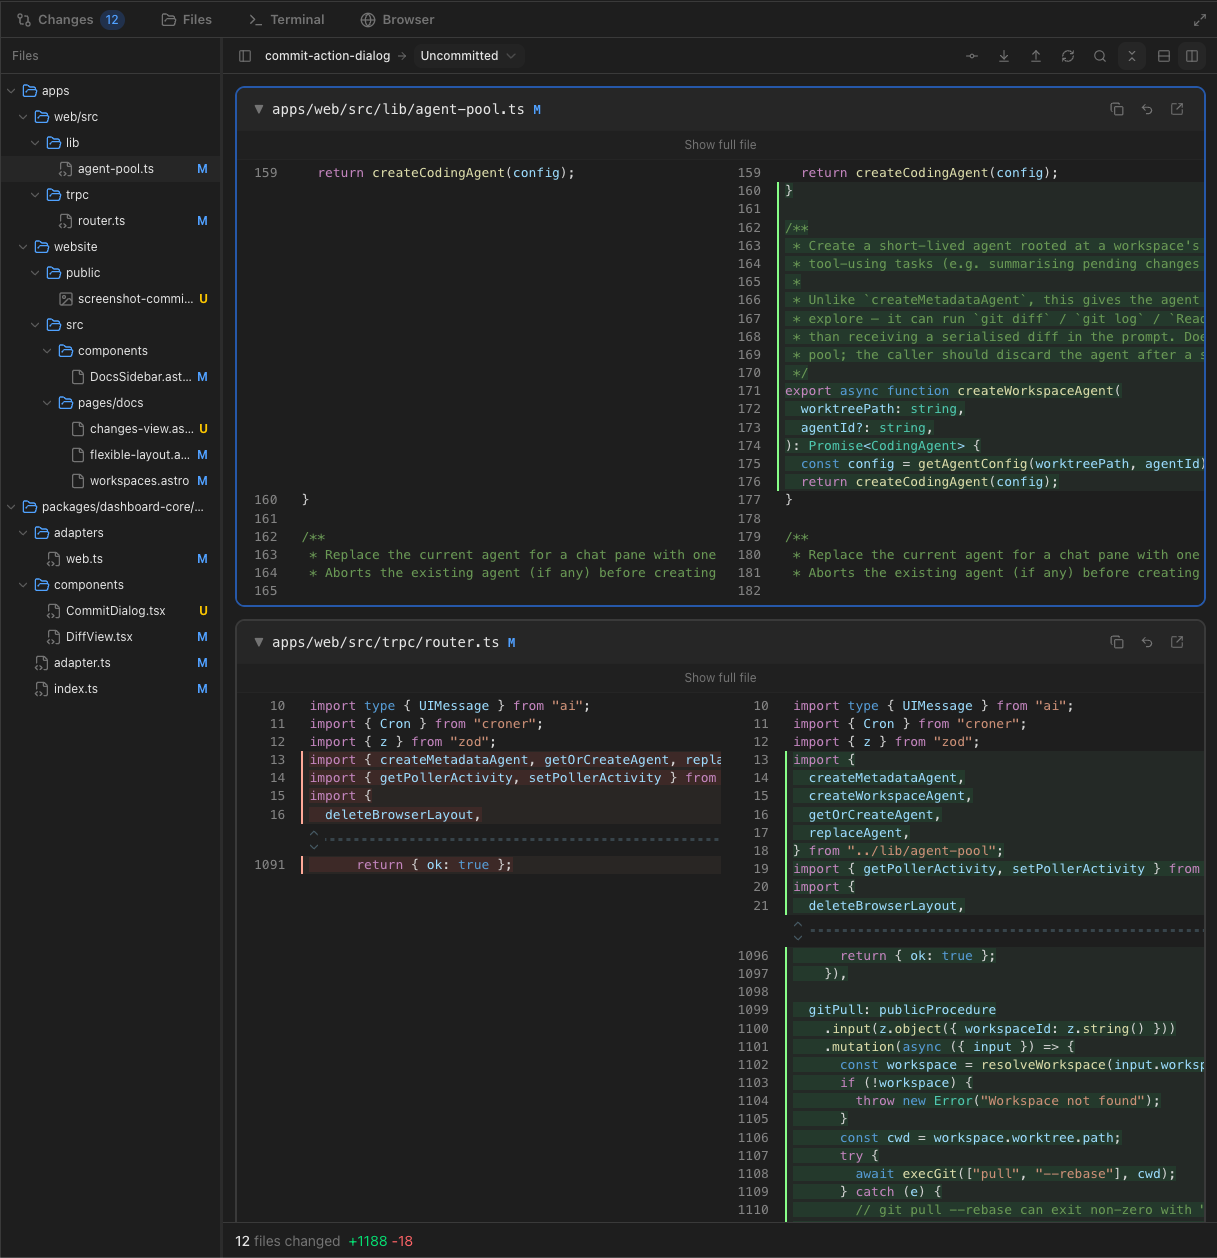Click Show full file for router.ts
The height and width of the screenshot is (1258, 1217).
coord(720,678)
